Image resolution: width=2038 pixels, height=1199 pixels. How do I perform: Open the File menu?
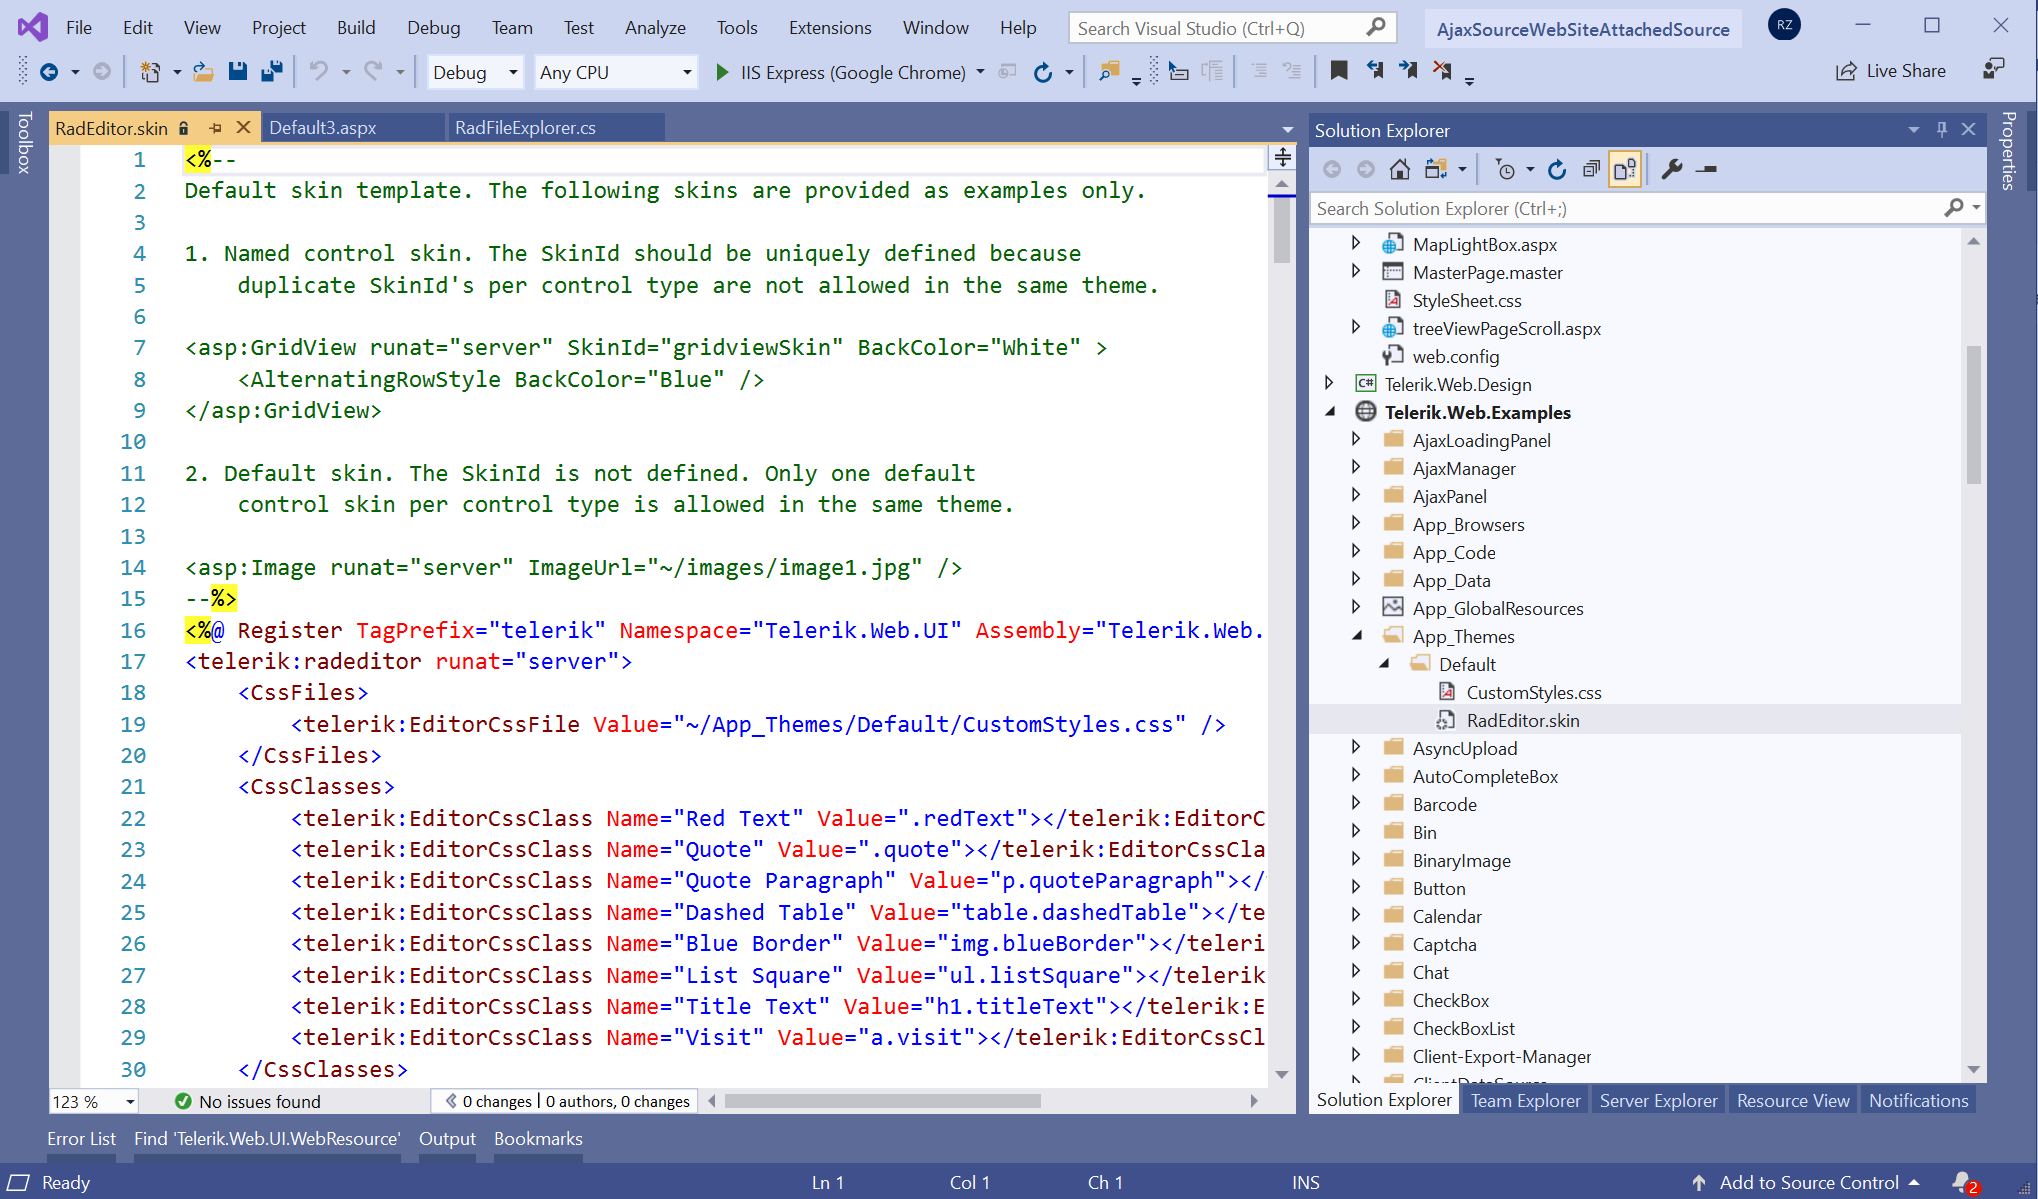pyautogui.click(x=79, y=28)
